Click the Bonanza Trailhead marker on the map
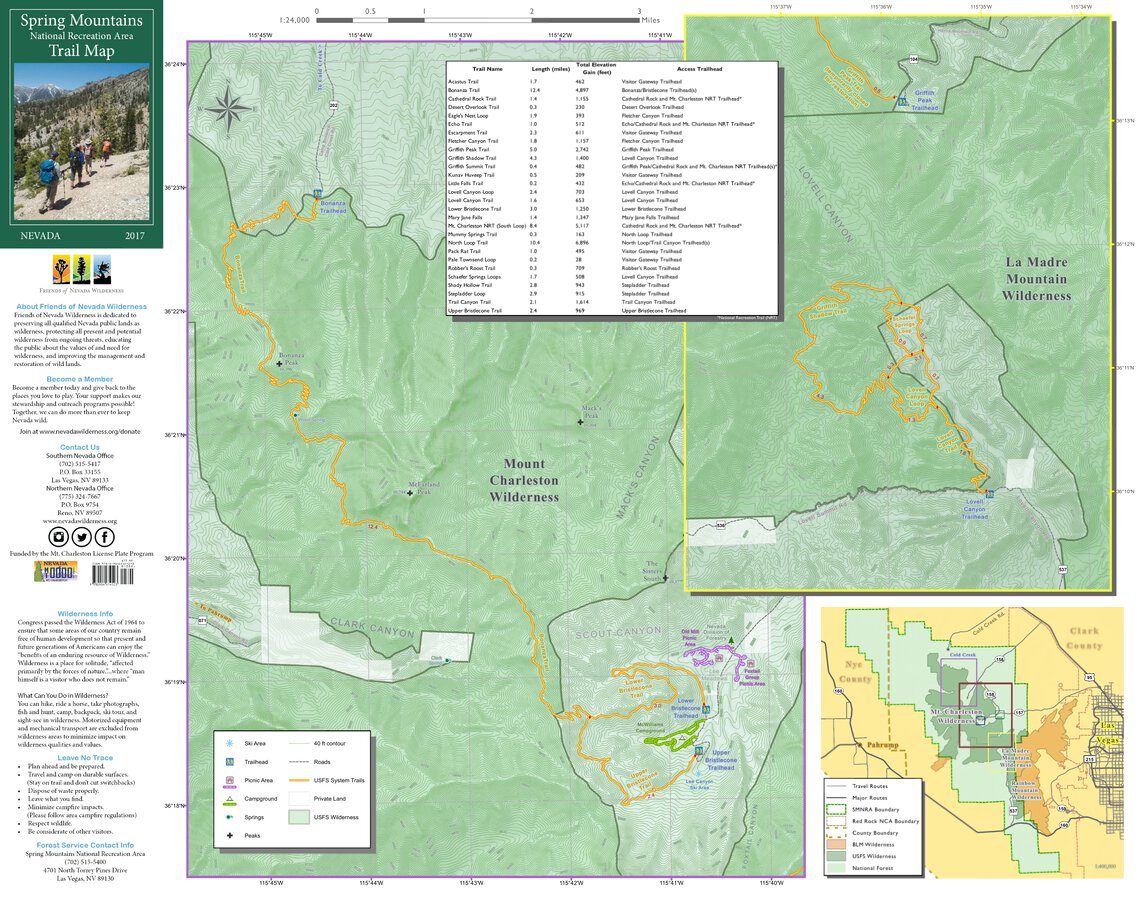The height and width of the screenshot is (897, 1141). pos(316,193)
